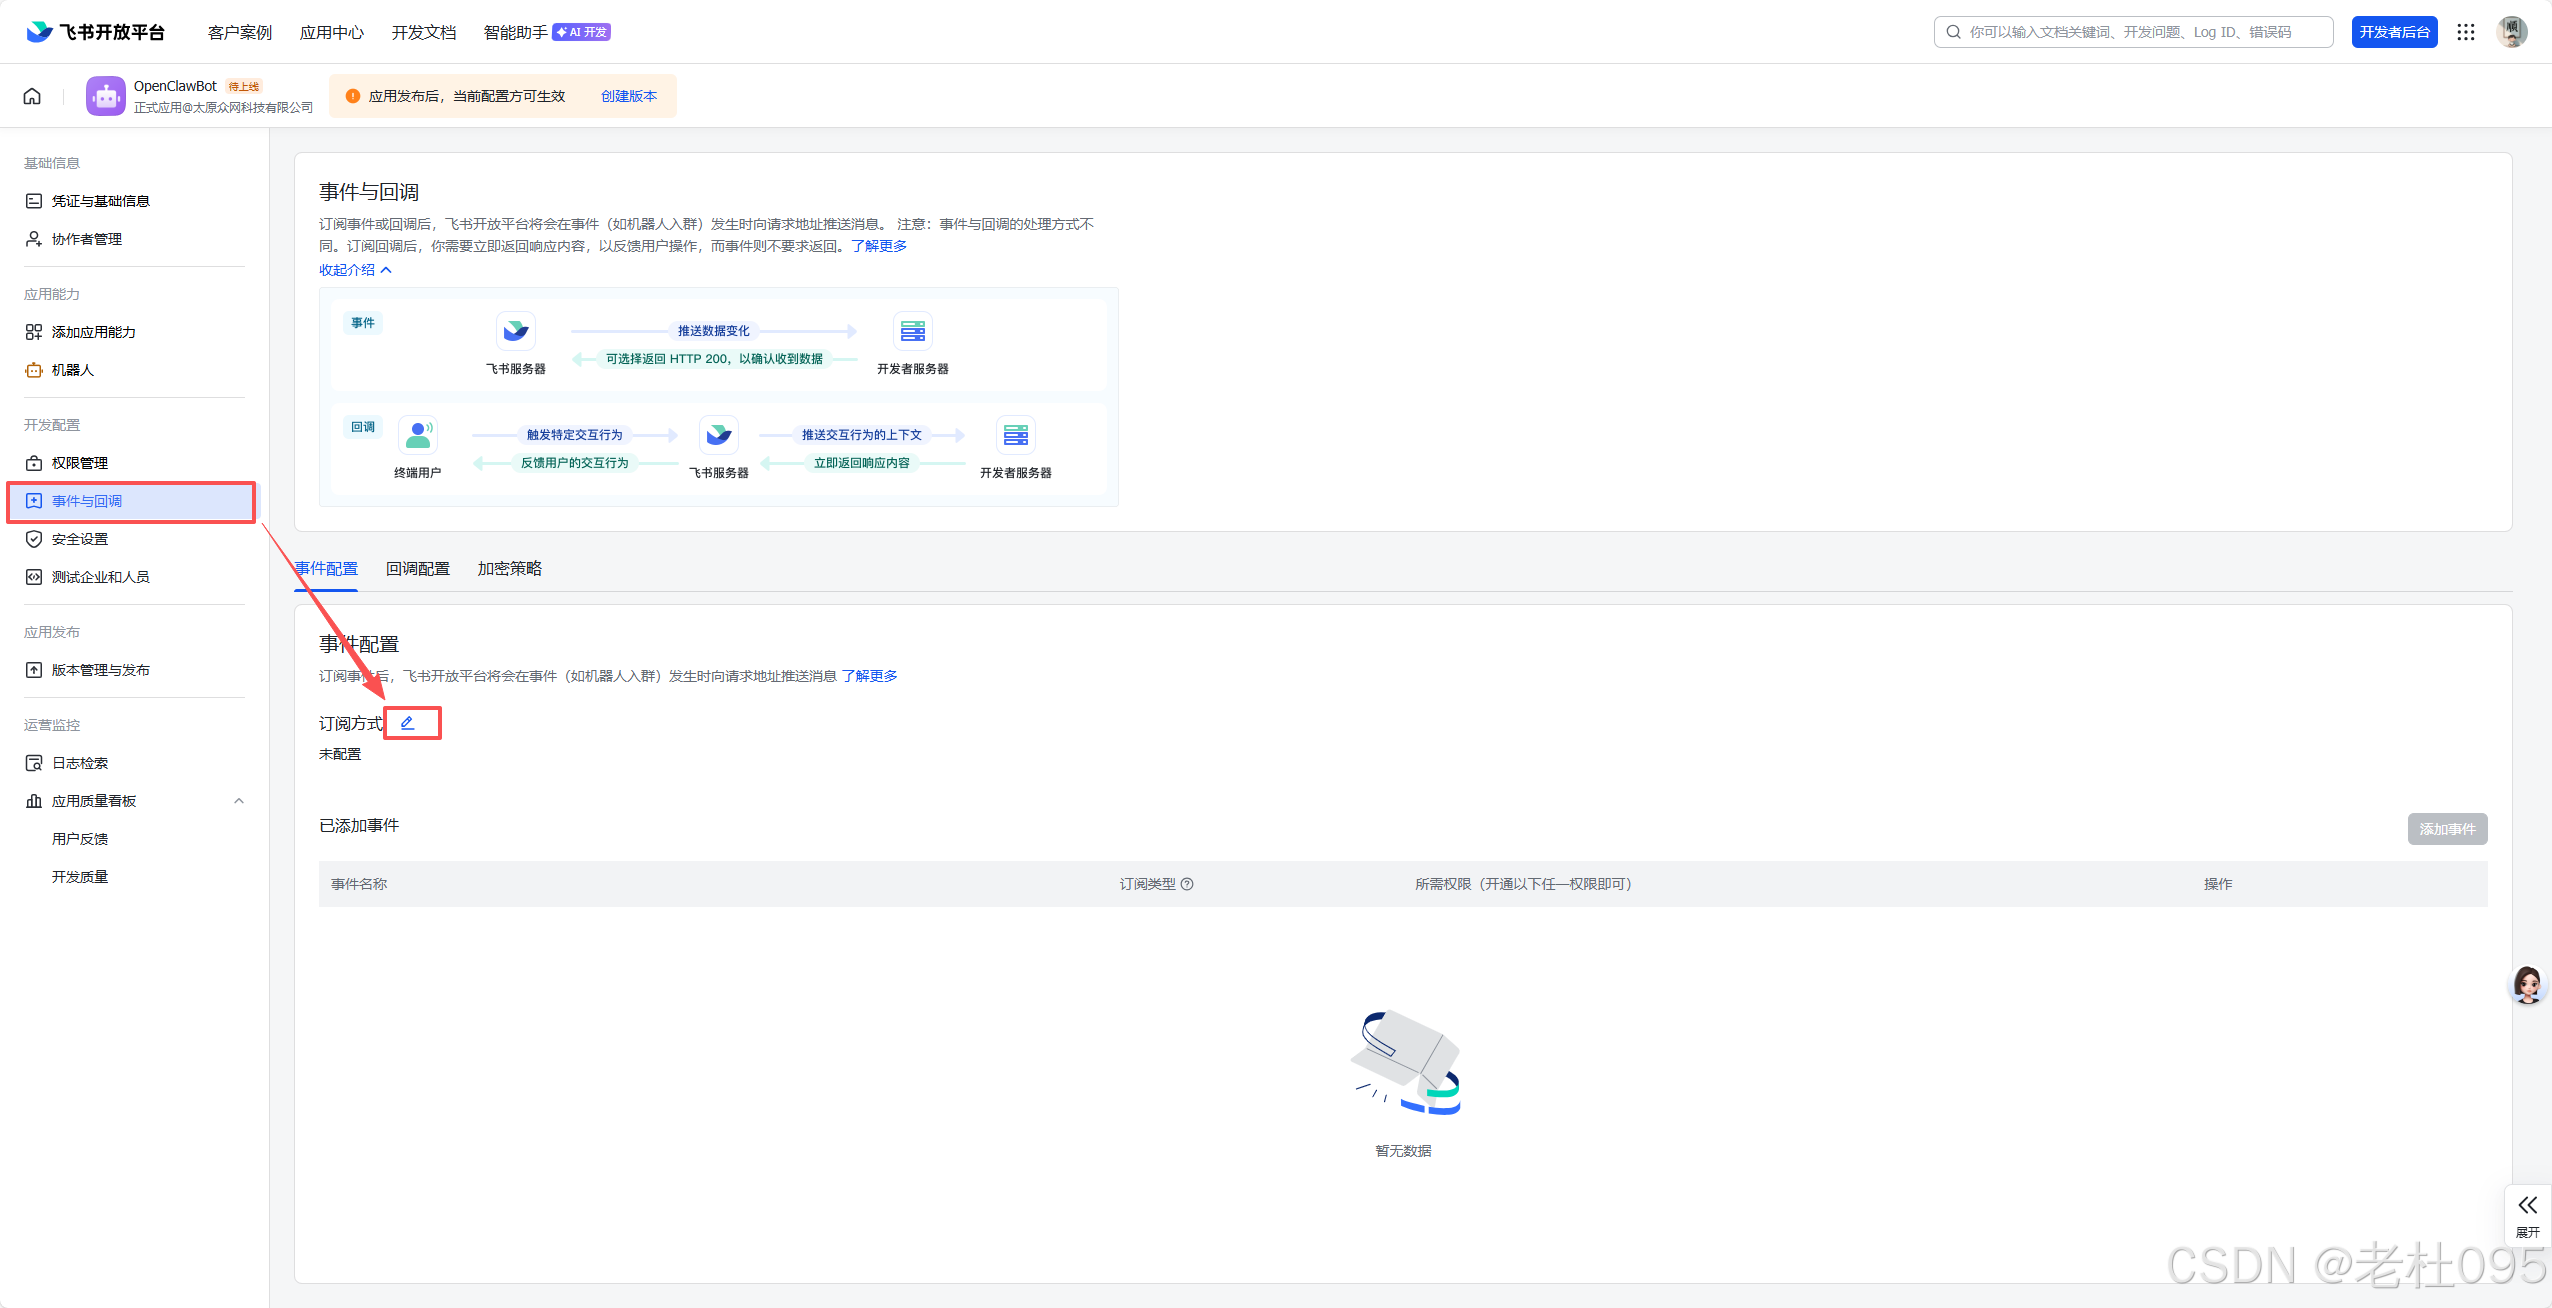
Task: Click the 开发者后台 button
Action: pos(2394,32)
